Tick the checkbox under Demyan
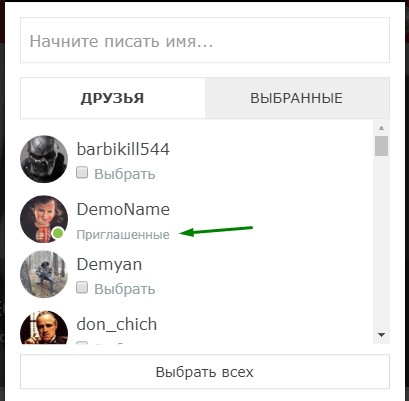This screenshot has height=401, width=409. click(x=82, y=287)
